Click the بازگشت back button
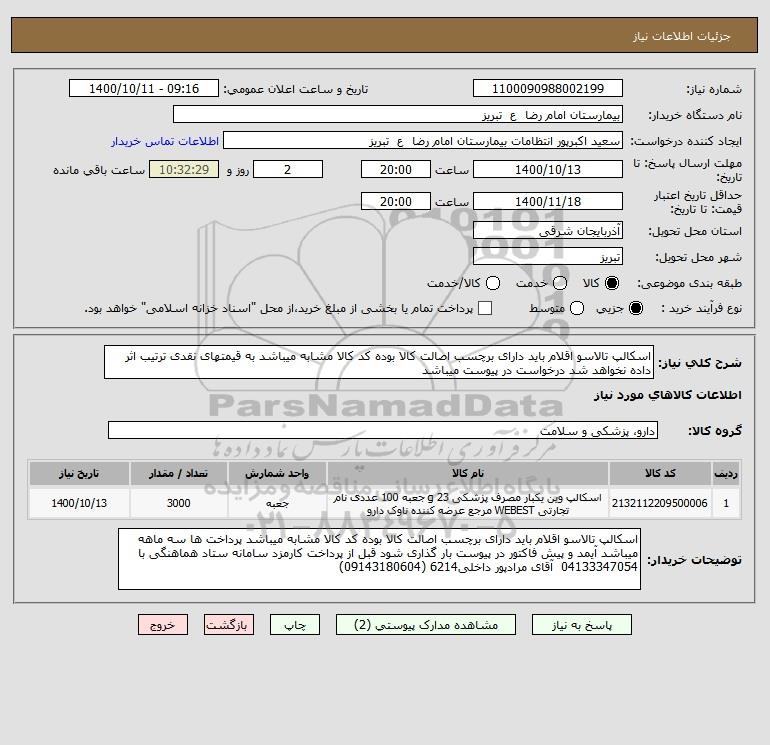 pos(229,625)
